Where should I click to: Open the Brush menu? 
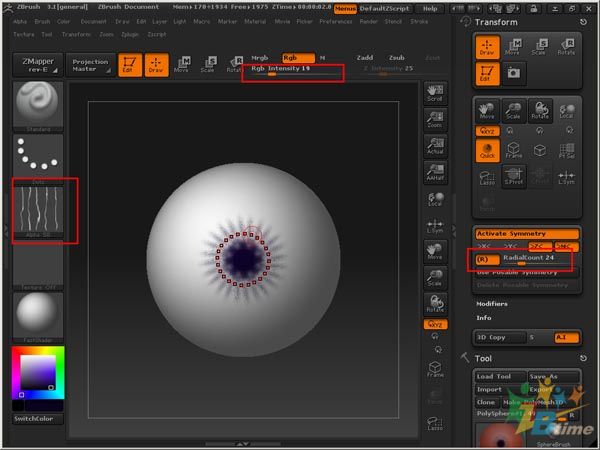(x=42, y=22)
